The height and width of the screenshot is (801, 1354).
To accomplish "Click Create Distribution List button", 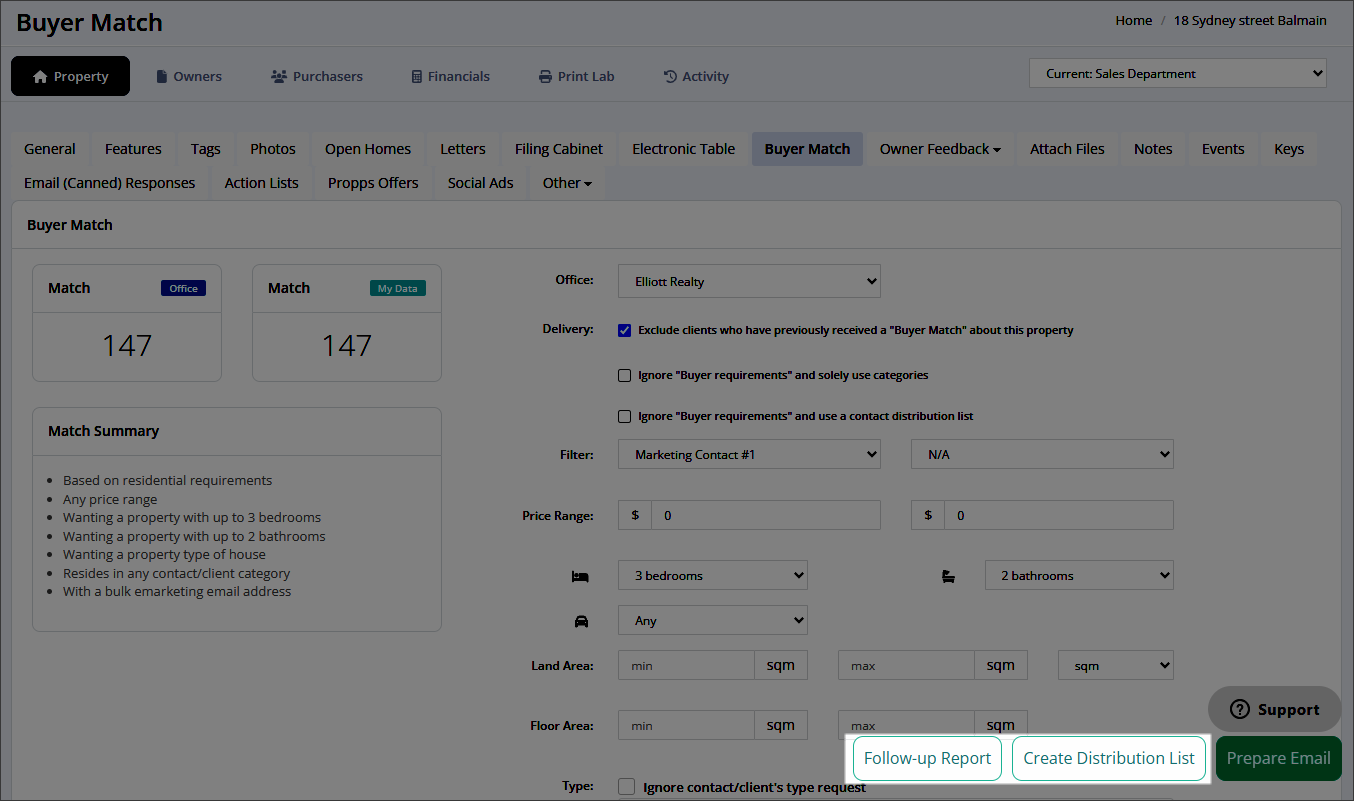I will [1109, 758].
